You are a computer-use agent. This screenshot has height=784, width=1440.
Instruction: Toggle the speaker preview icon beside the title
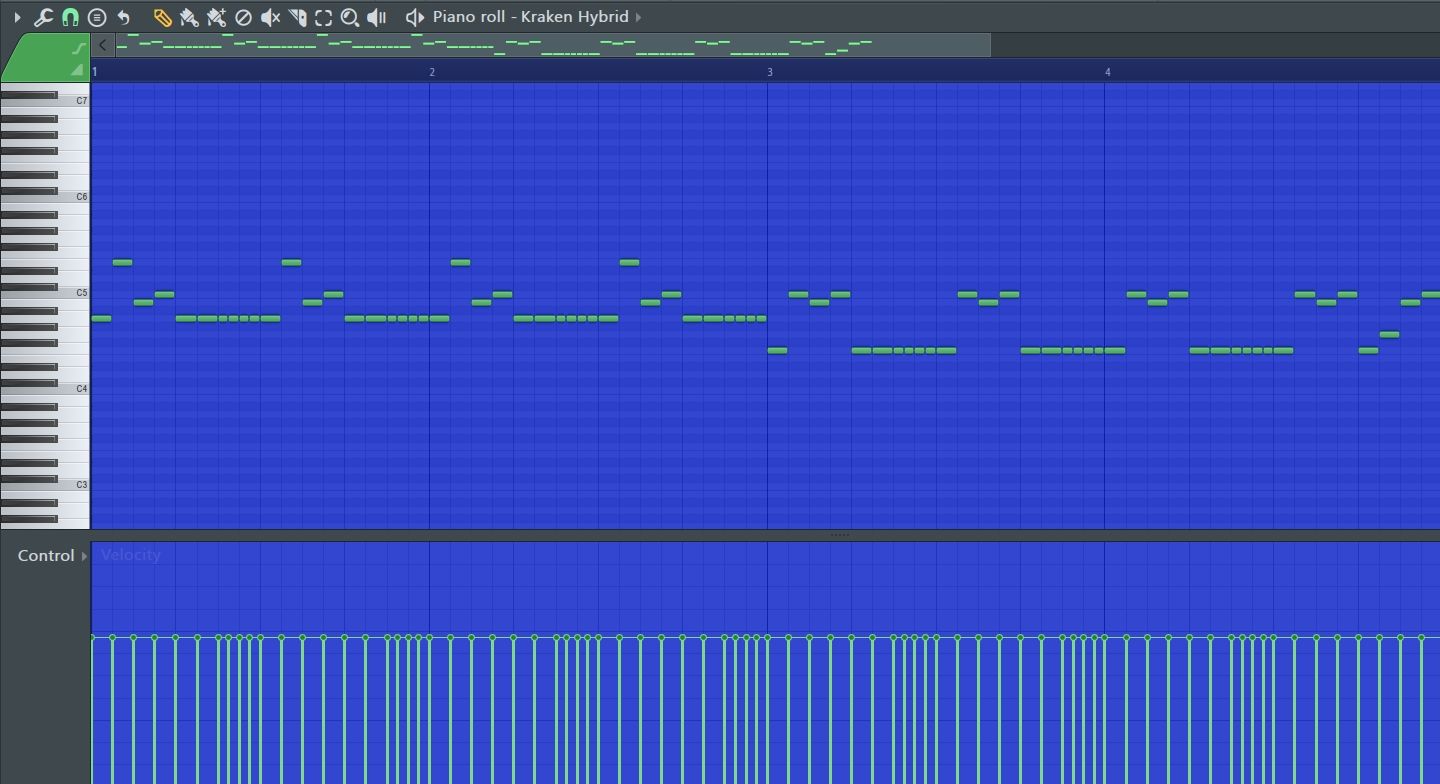pos(414,17)
